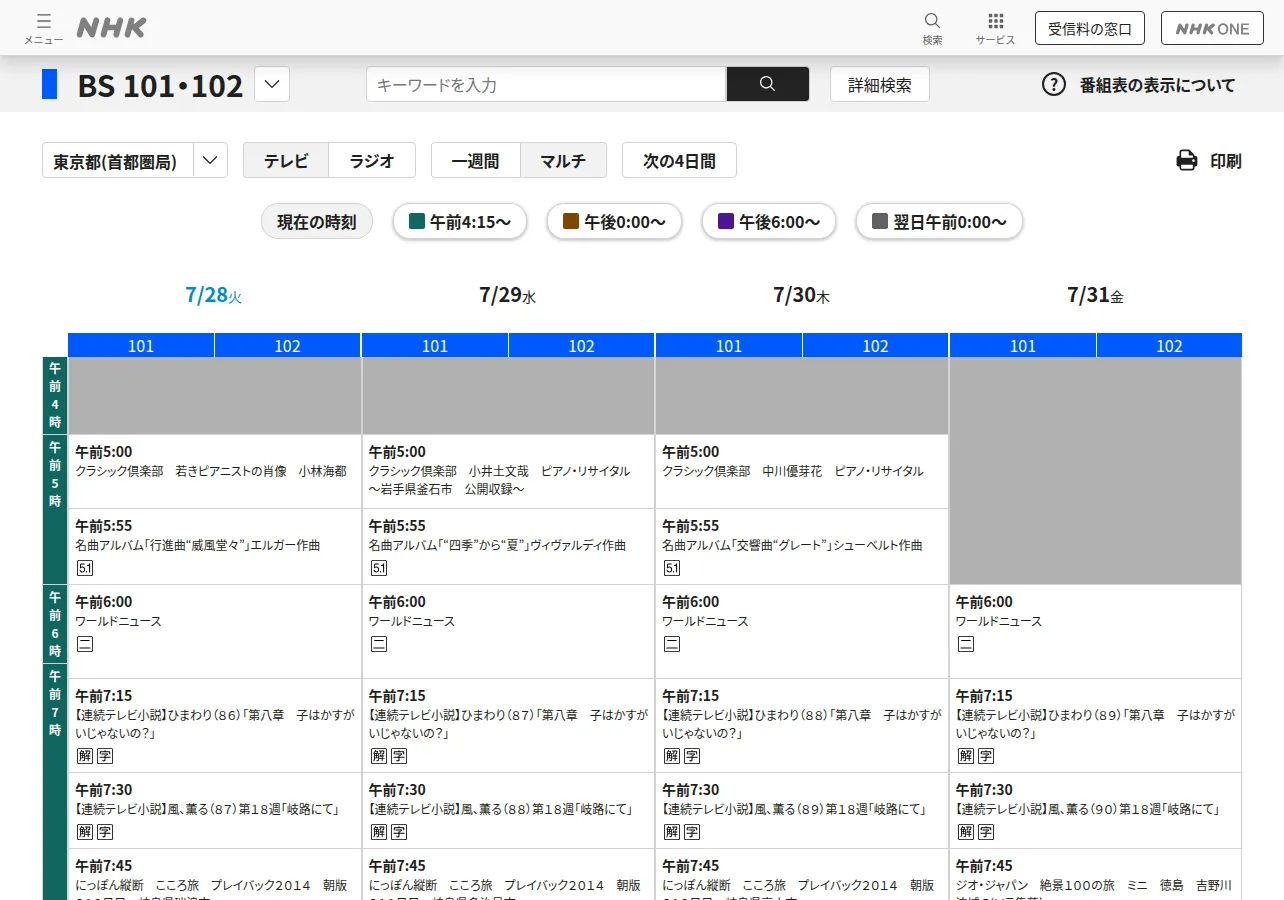Open the NHK ONE button
Screen dimensions: 1284x900
(x=1212, y=28)
